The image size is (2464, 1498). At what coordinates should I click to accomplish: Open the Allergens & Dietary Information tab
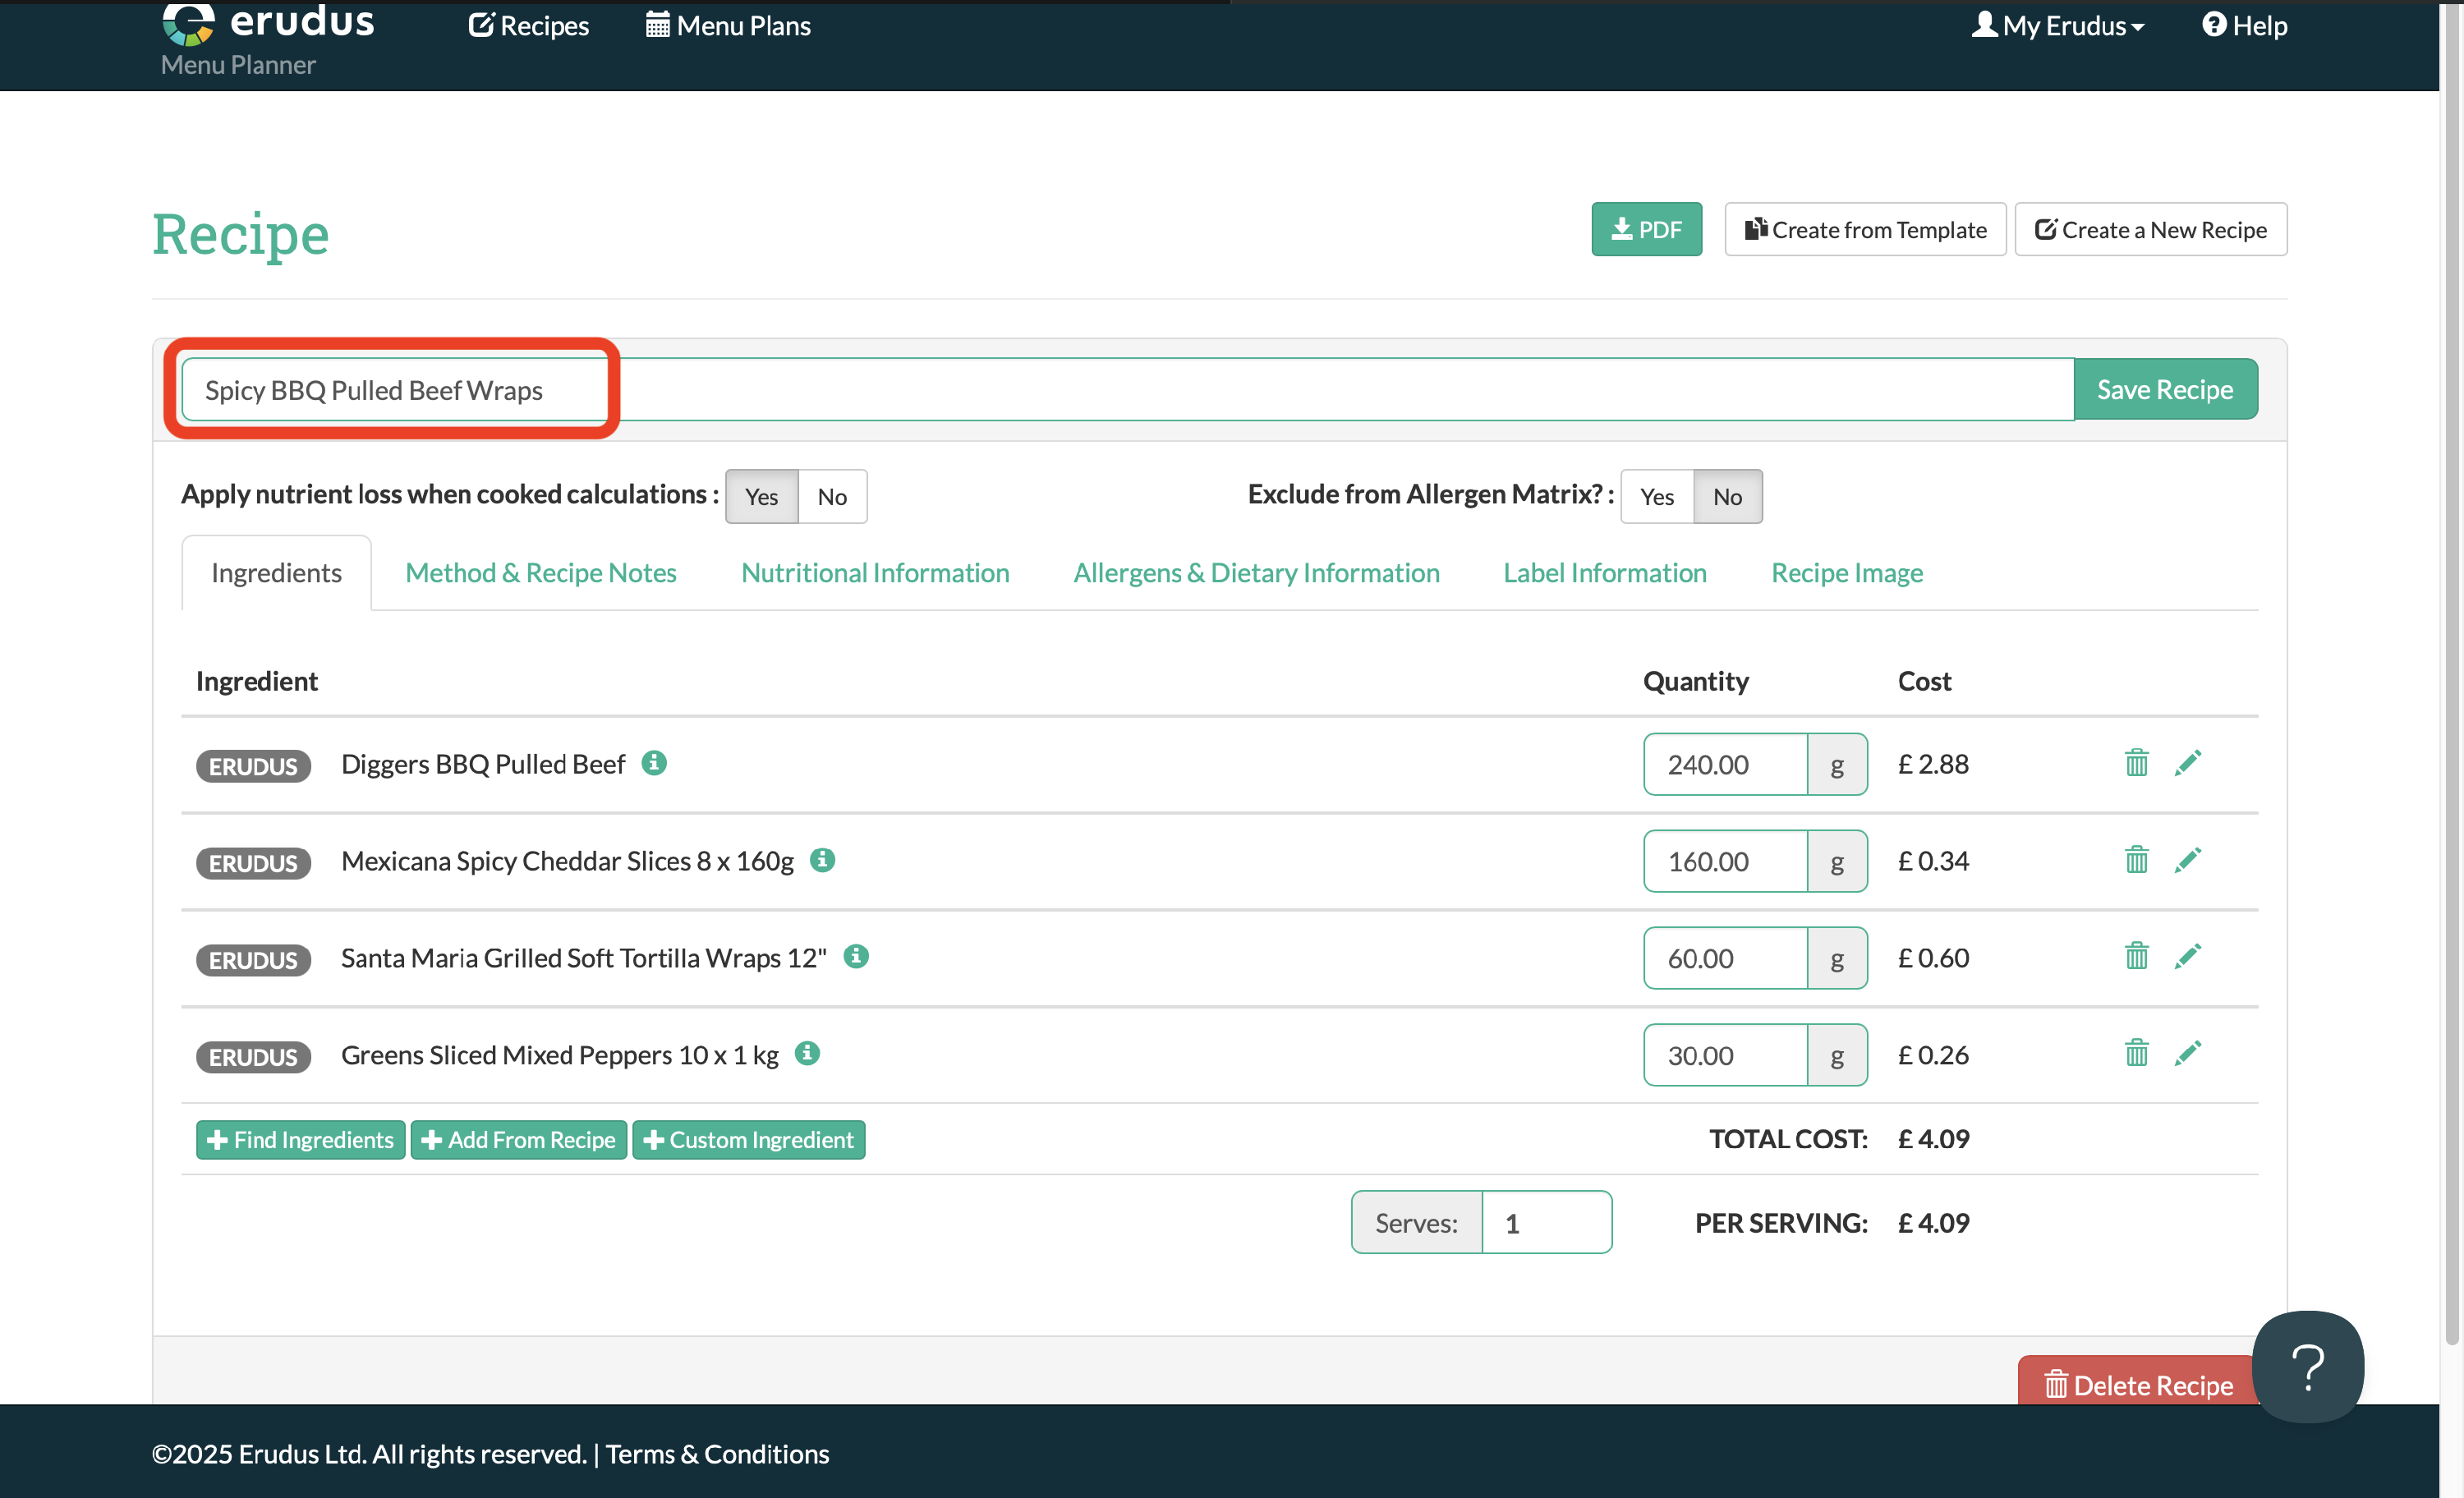point(1256,573)
